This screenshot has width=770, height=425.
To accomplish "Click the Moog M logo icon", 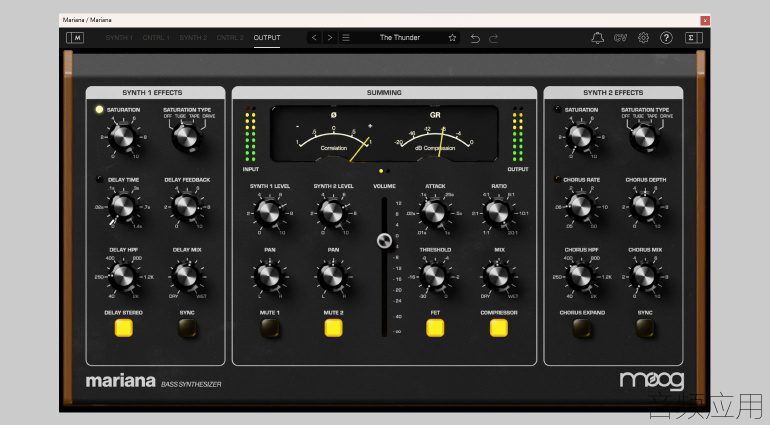I will coord(75,38).
